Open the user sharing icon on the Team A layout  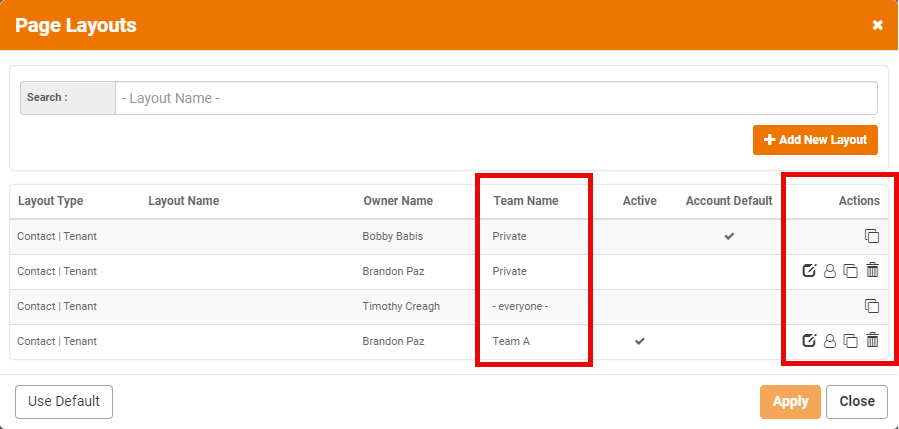[x=830, y=341]
